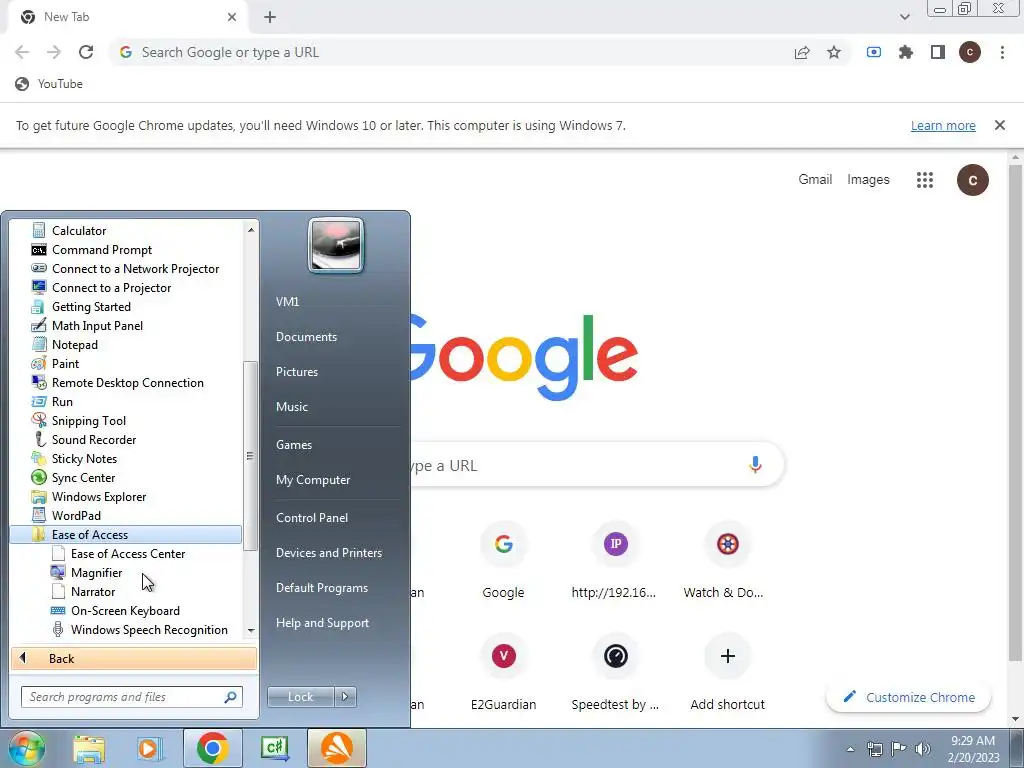The height and width of the screenshot is (768, 1024).
Task: Click the Lock button
Action: [300, 697]
